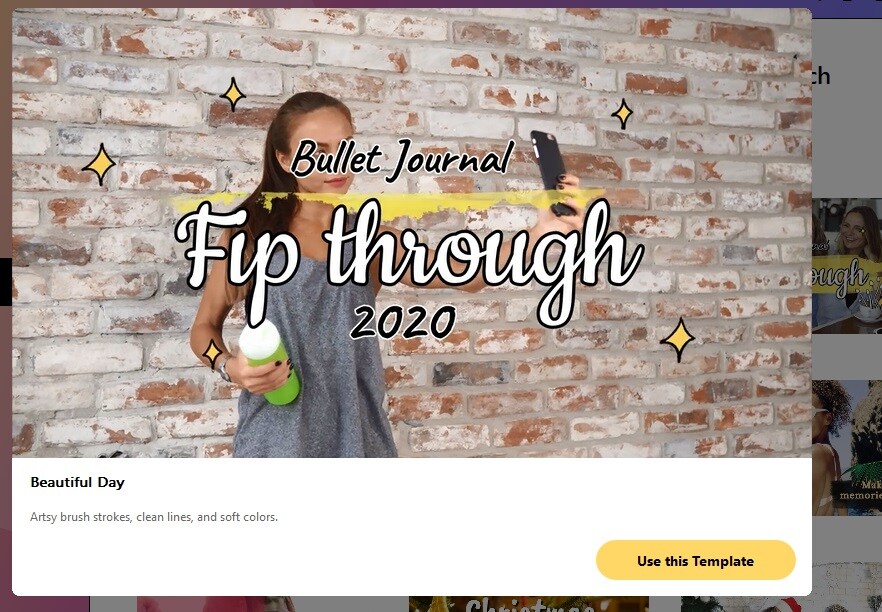Open the smiling woman template thumbnail behind the dialog

(x=847, y=265)
